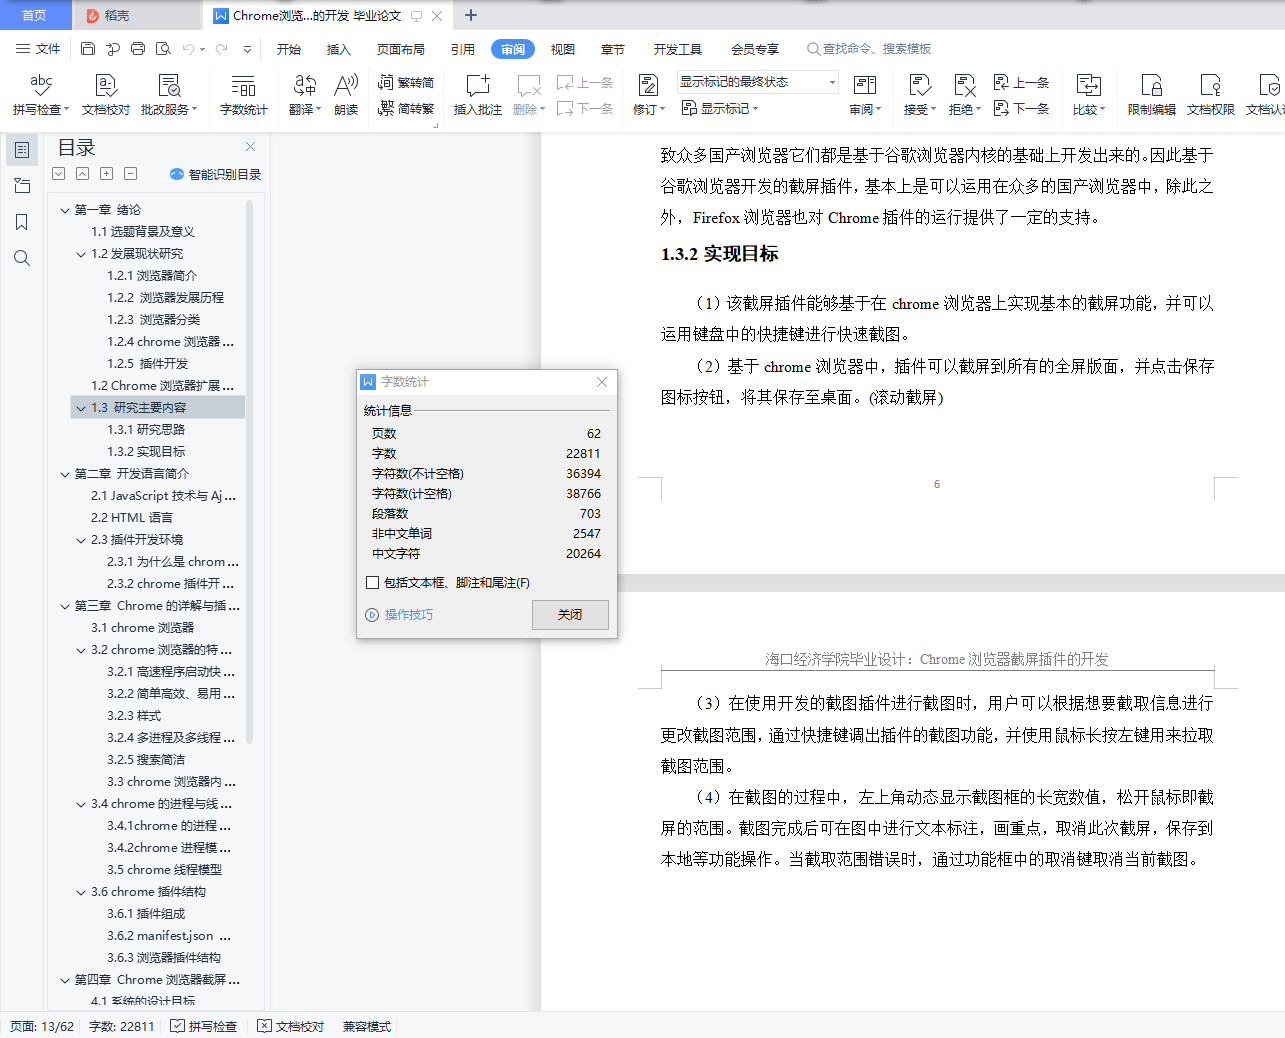Click 智能识别目录 in the outline pane
The height and width of the screenshot is (1038, 1285).
pyautogui.click(x=216, y=174)
